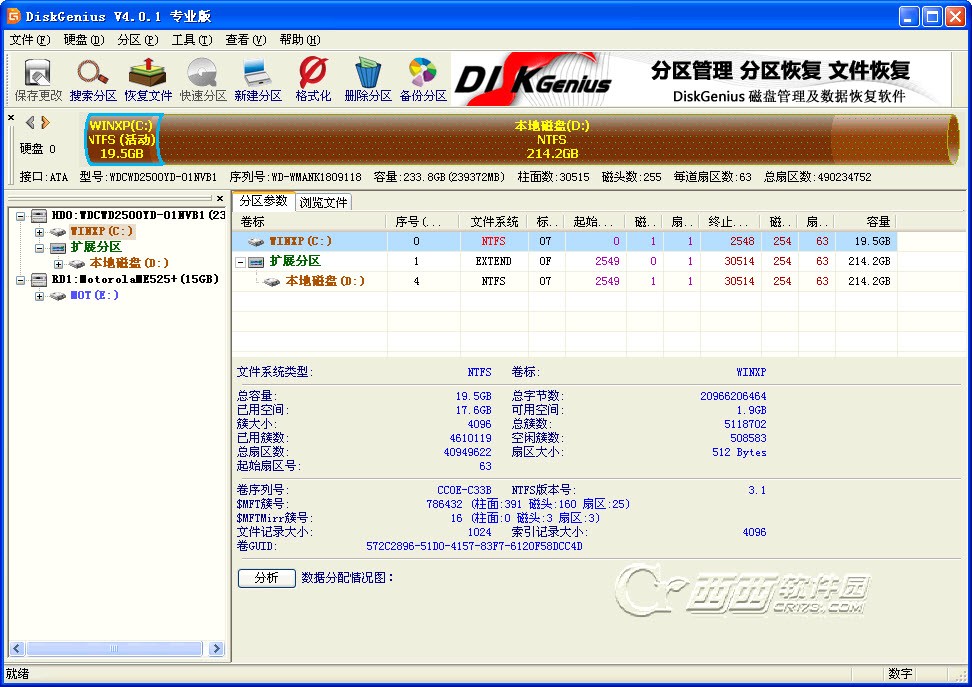
Task: Switch to the 浏览文件 tab
Action: coord(324,202)
